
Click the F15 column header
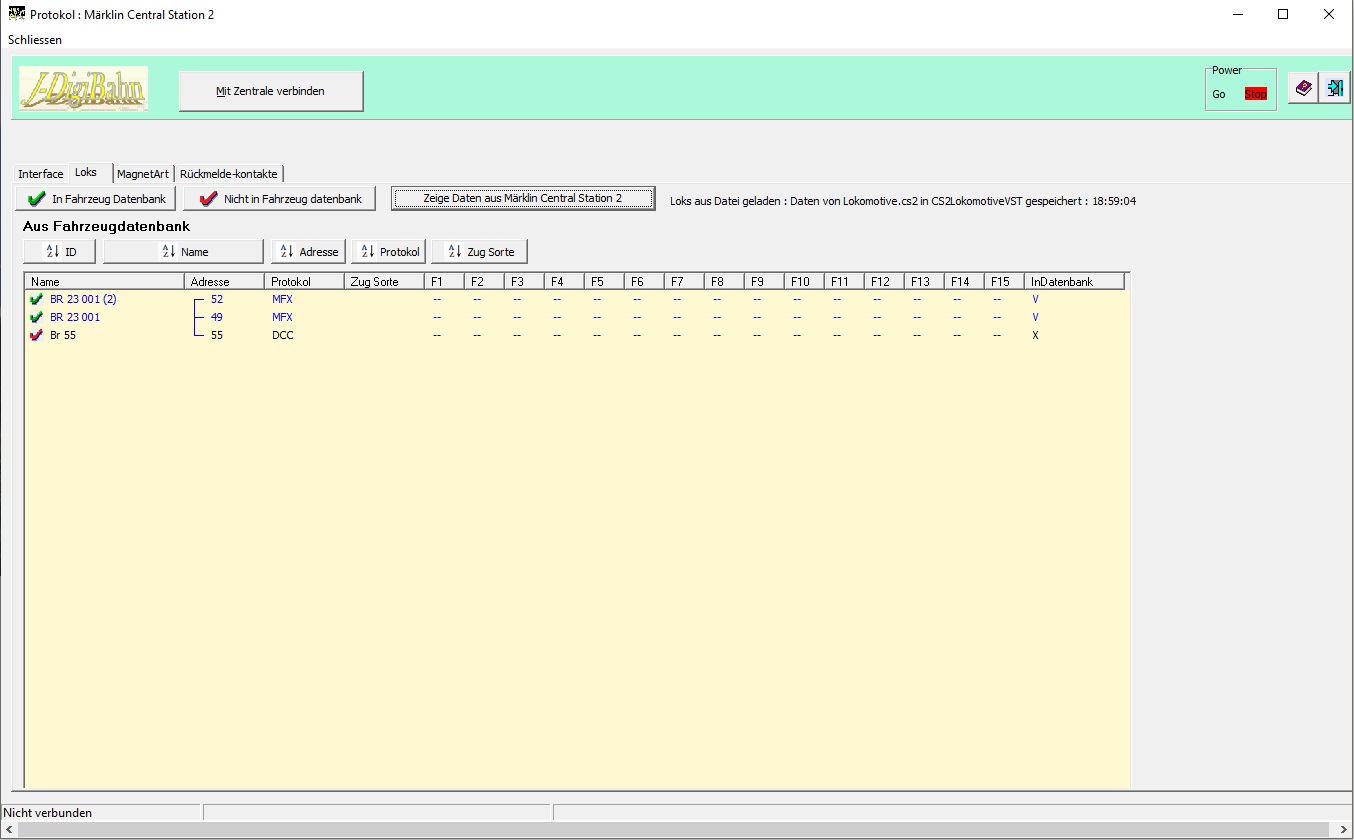click(1005, 282)
